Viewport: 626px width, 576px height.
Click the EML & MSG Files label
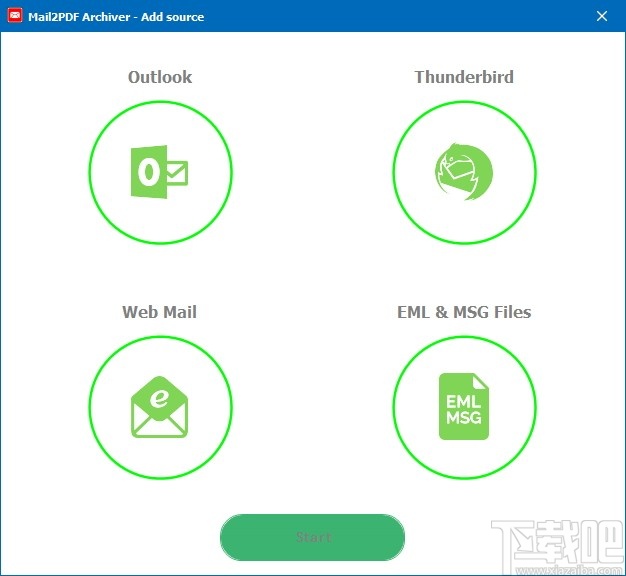click(464, 312)
